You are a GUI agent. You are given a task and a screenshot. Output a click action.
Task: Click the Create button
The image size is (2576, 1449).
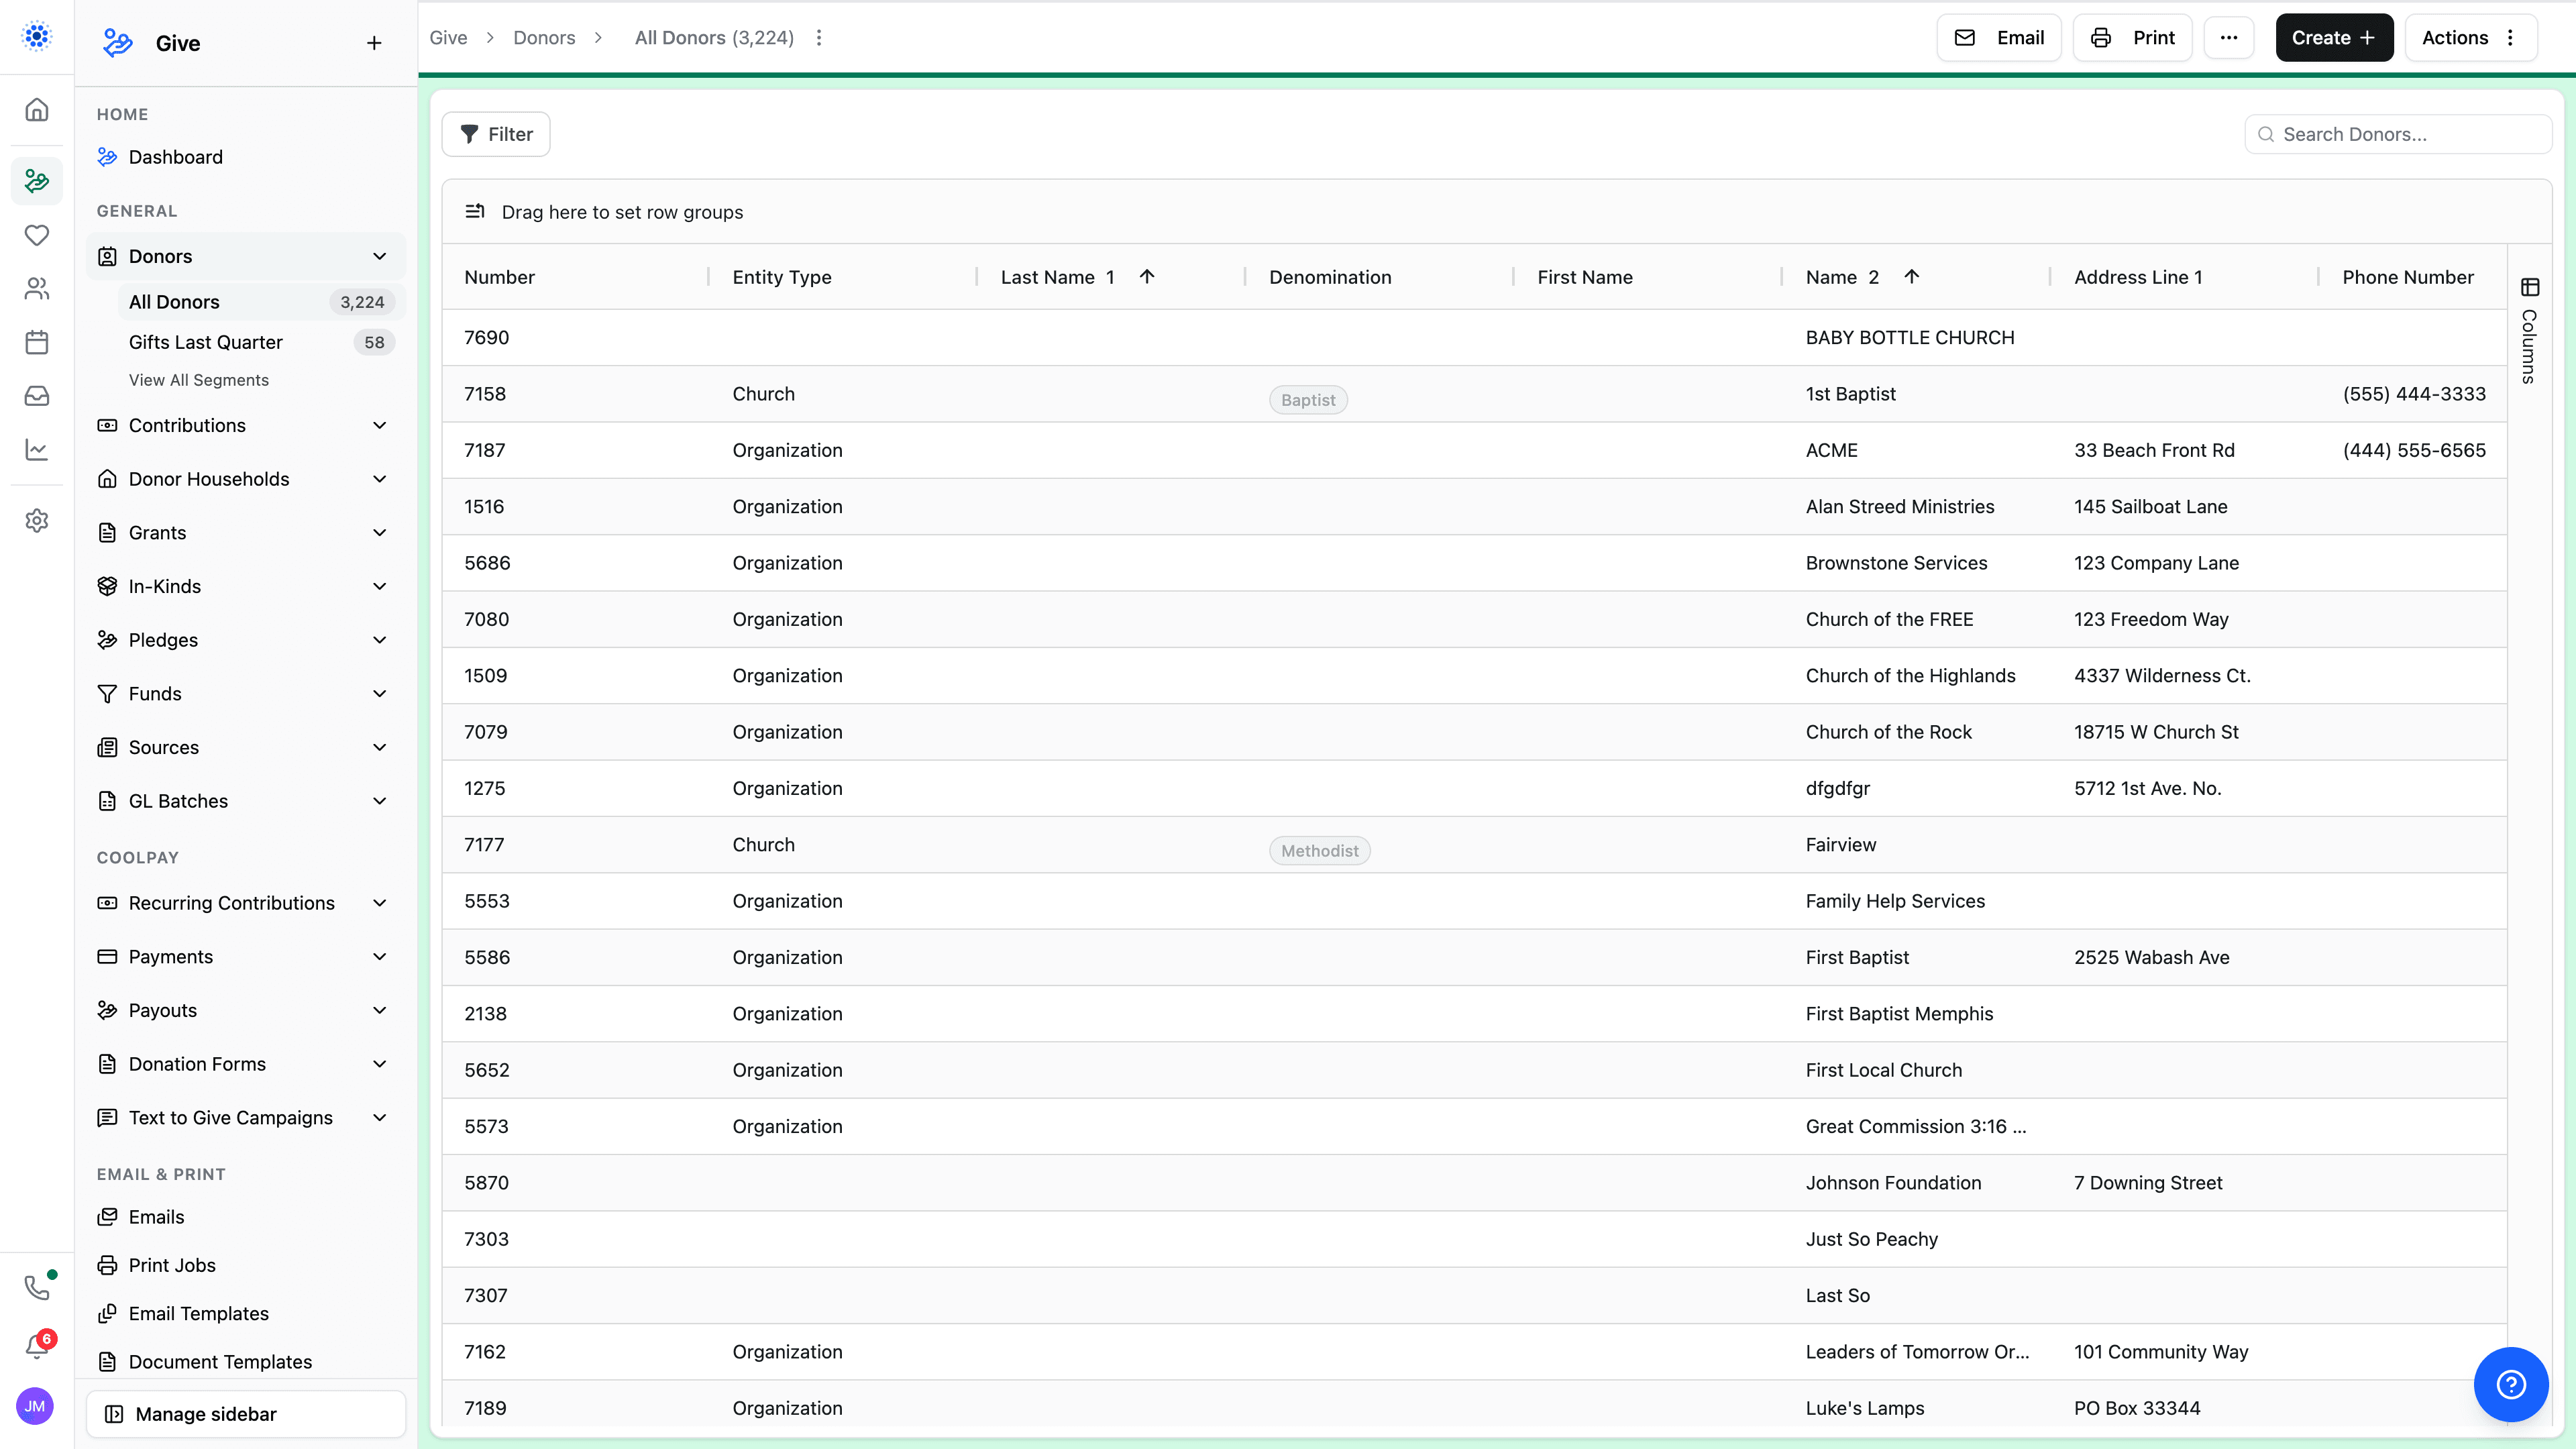click(x=2334, y=38)
